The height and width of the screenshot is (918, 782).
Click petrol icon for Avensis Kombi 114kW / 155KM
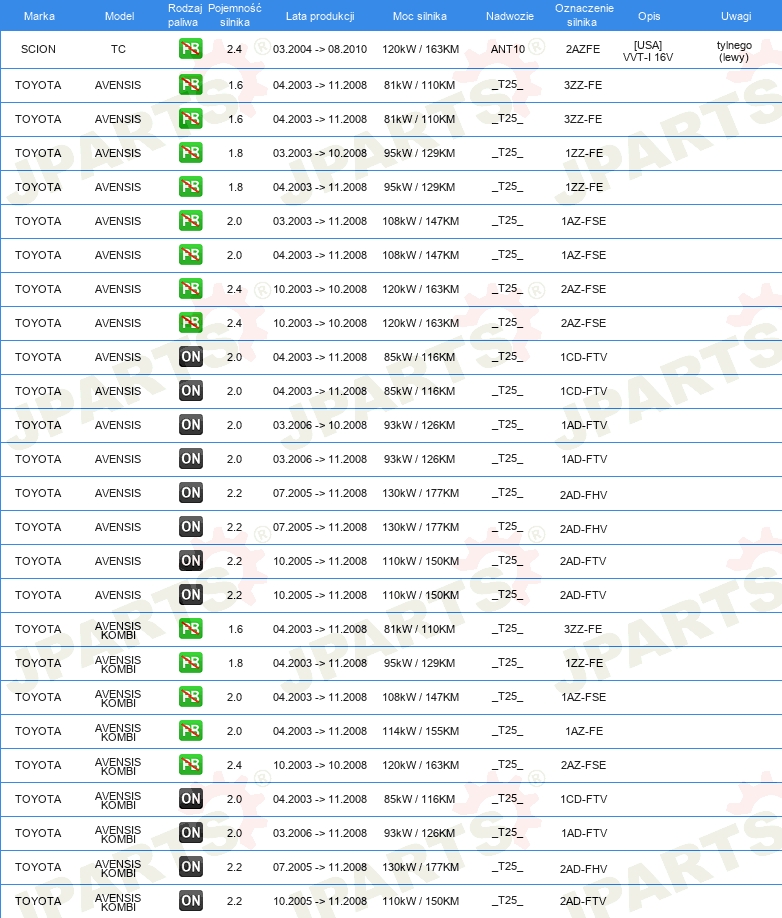191,731
